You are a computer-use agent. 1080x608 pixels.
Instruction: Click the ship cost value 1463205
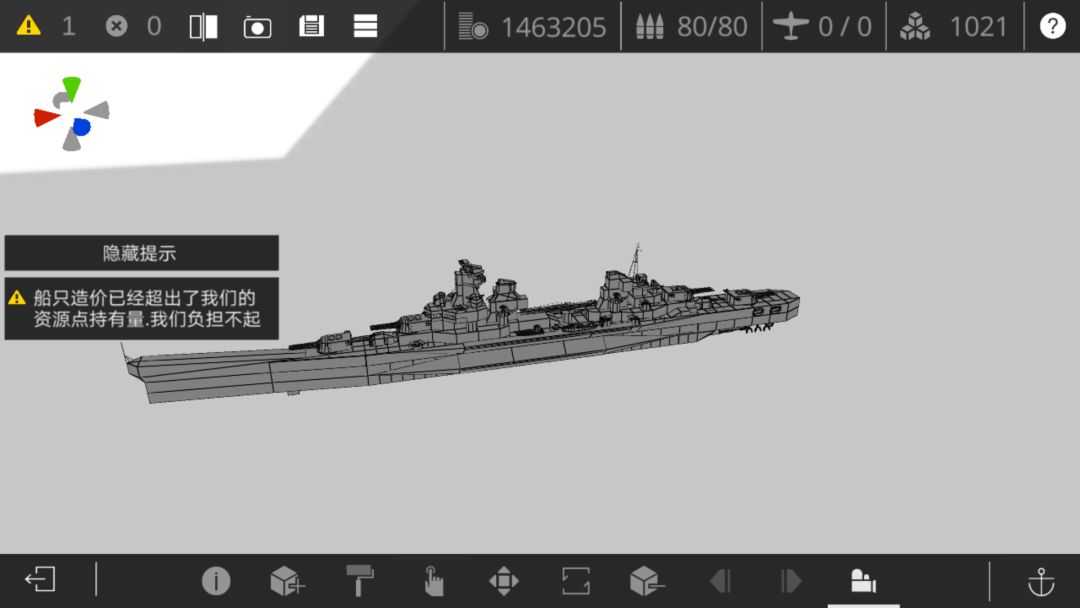point(553,28)
